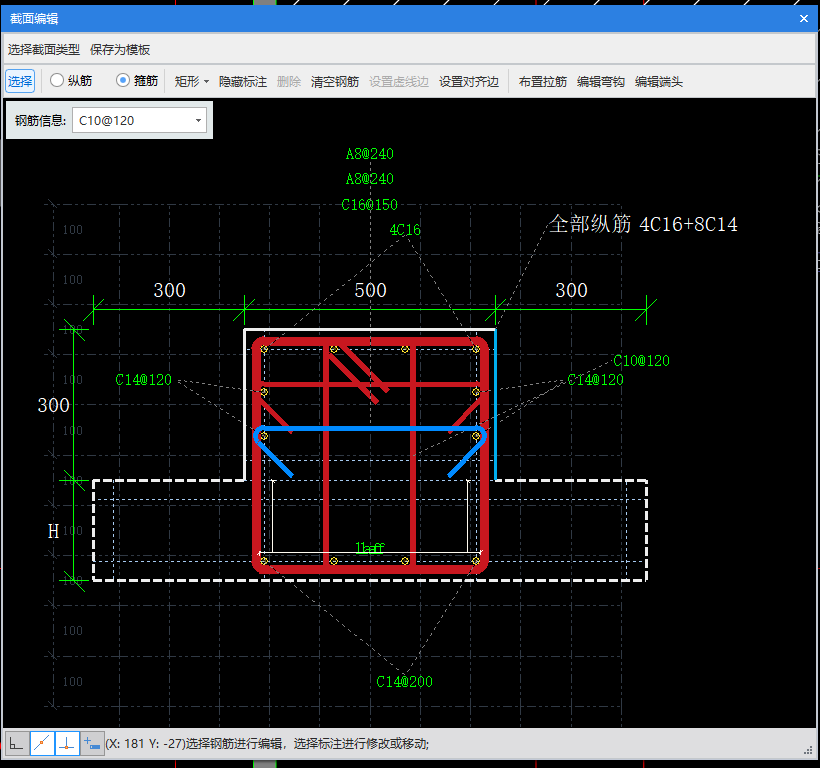The height and width of the screenshot is (768, 820).
Task: Toggle the orthogonal mode icon
Action: tap(17, 743)
